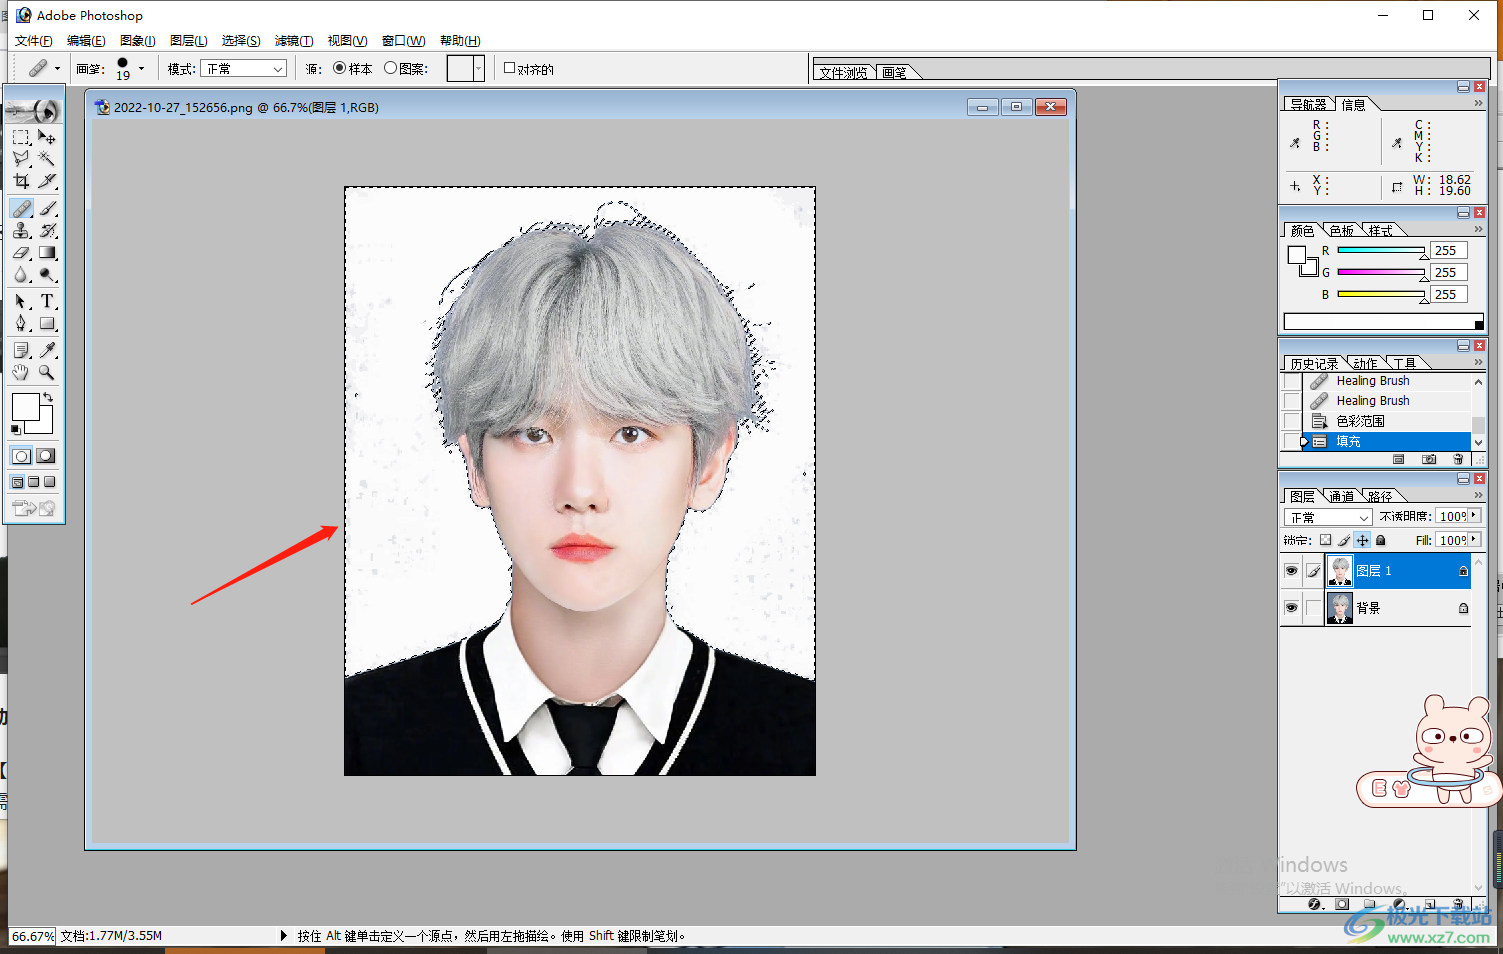Open the 编辑(E) menu
1503x954 pixels.
coord(86,41)
